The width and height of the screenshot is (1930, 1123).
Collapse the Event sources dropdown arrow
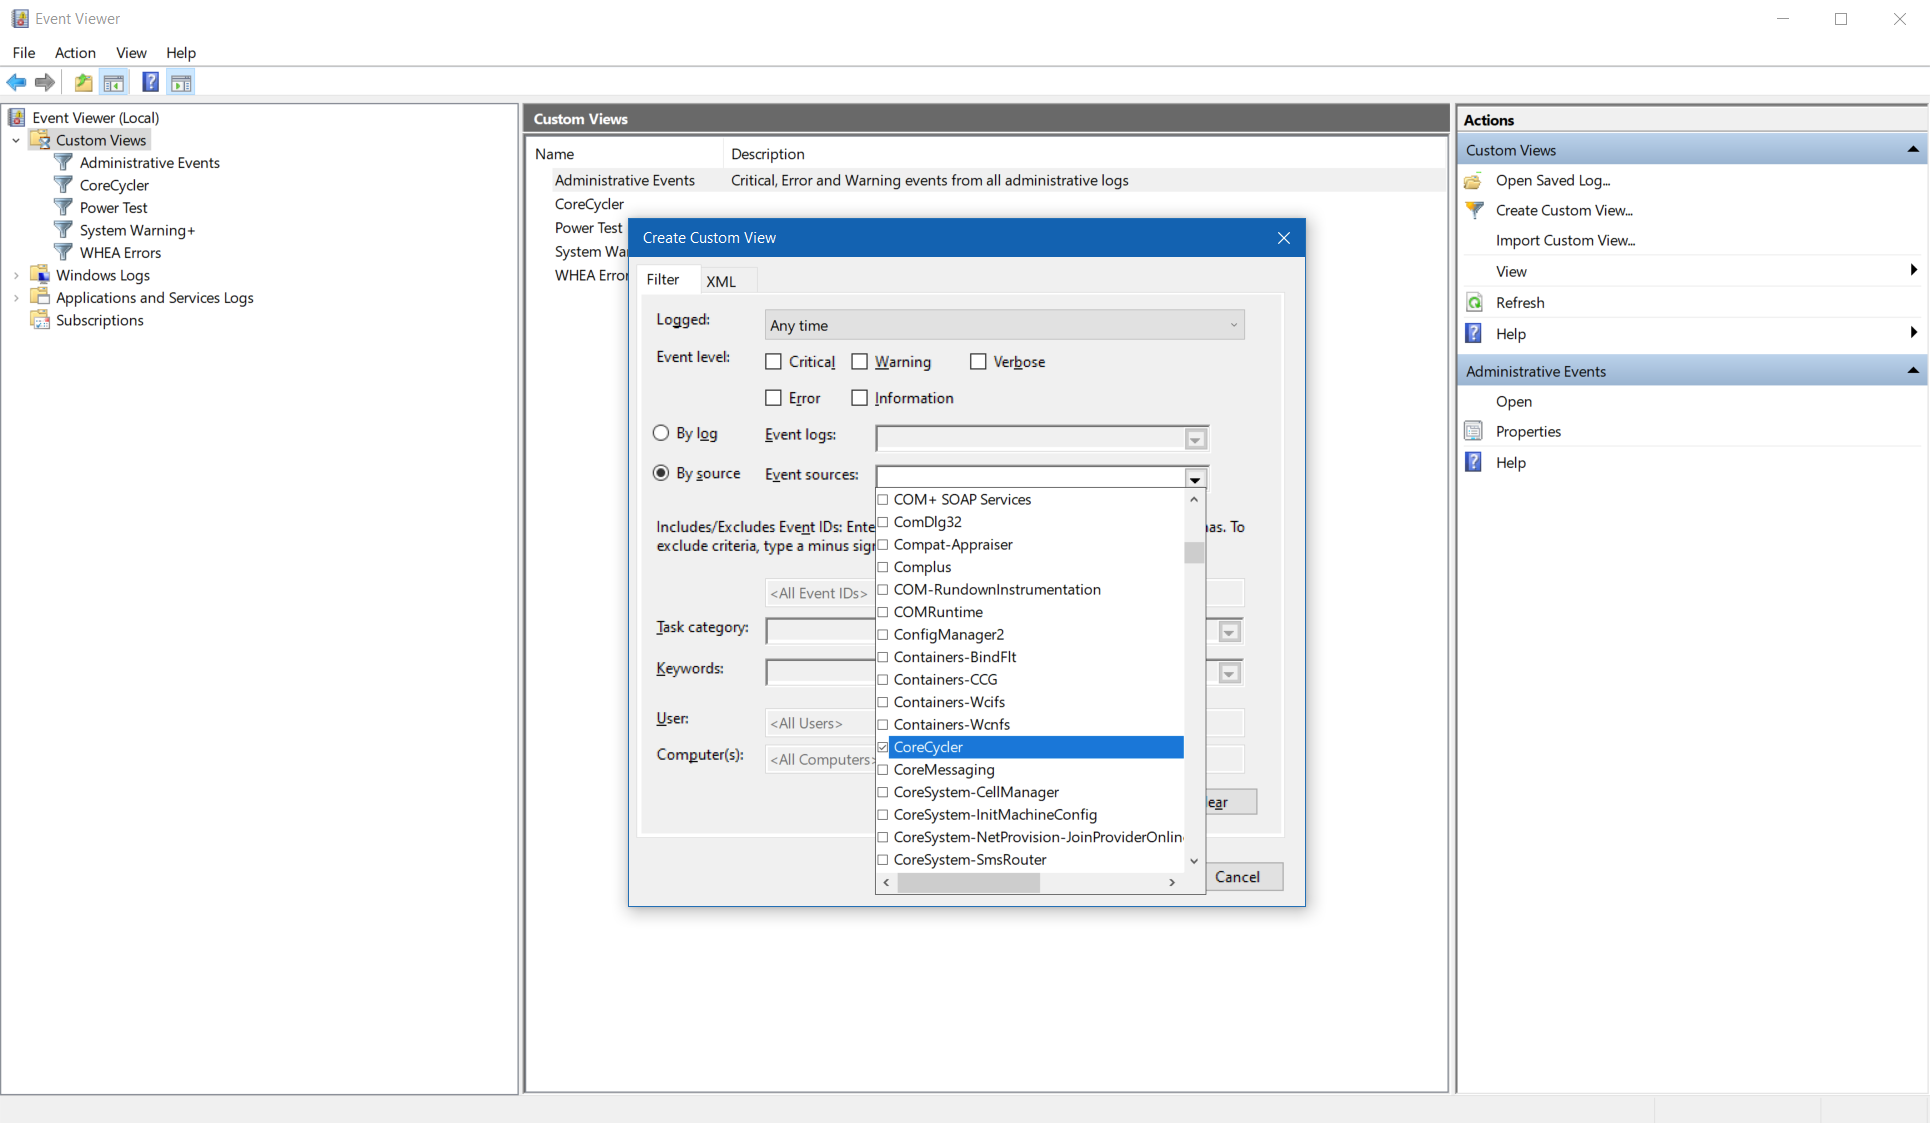click(x=1195, y=479)
